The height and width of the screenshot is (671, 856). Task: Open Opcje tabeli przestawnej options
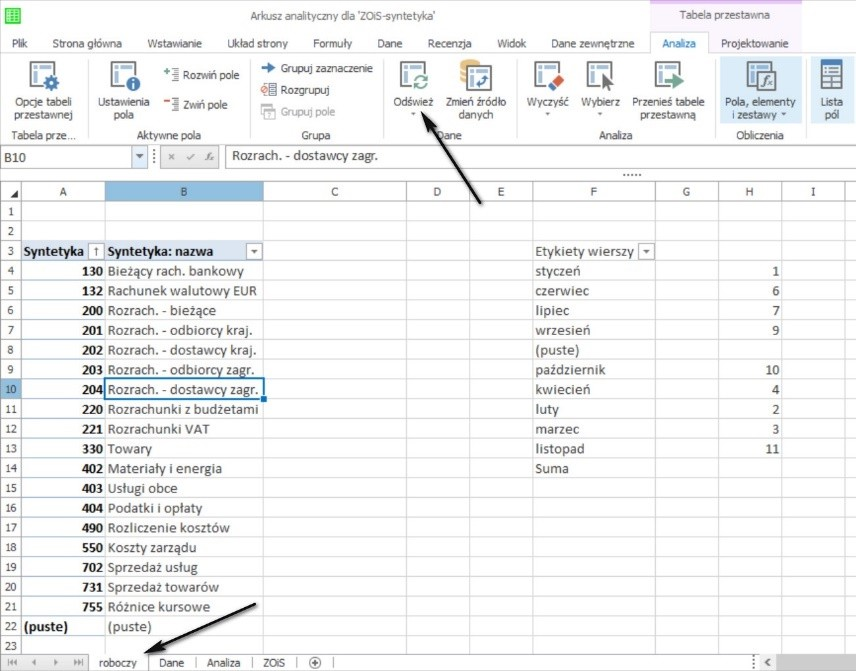click(x=43, y=91)
